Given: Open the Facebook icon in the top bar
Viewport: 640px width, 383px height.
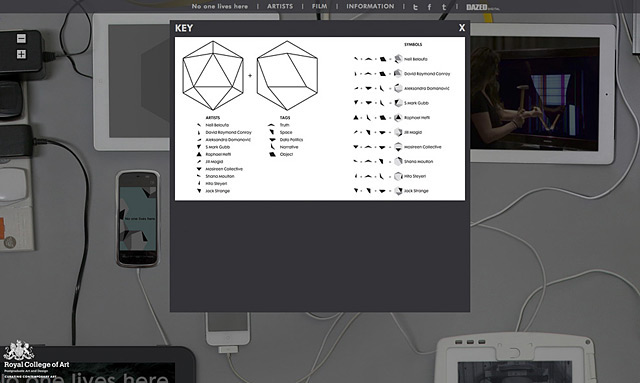Looking at the screenshot, I should click(x=429, y=7).
